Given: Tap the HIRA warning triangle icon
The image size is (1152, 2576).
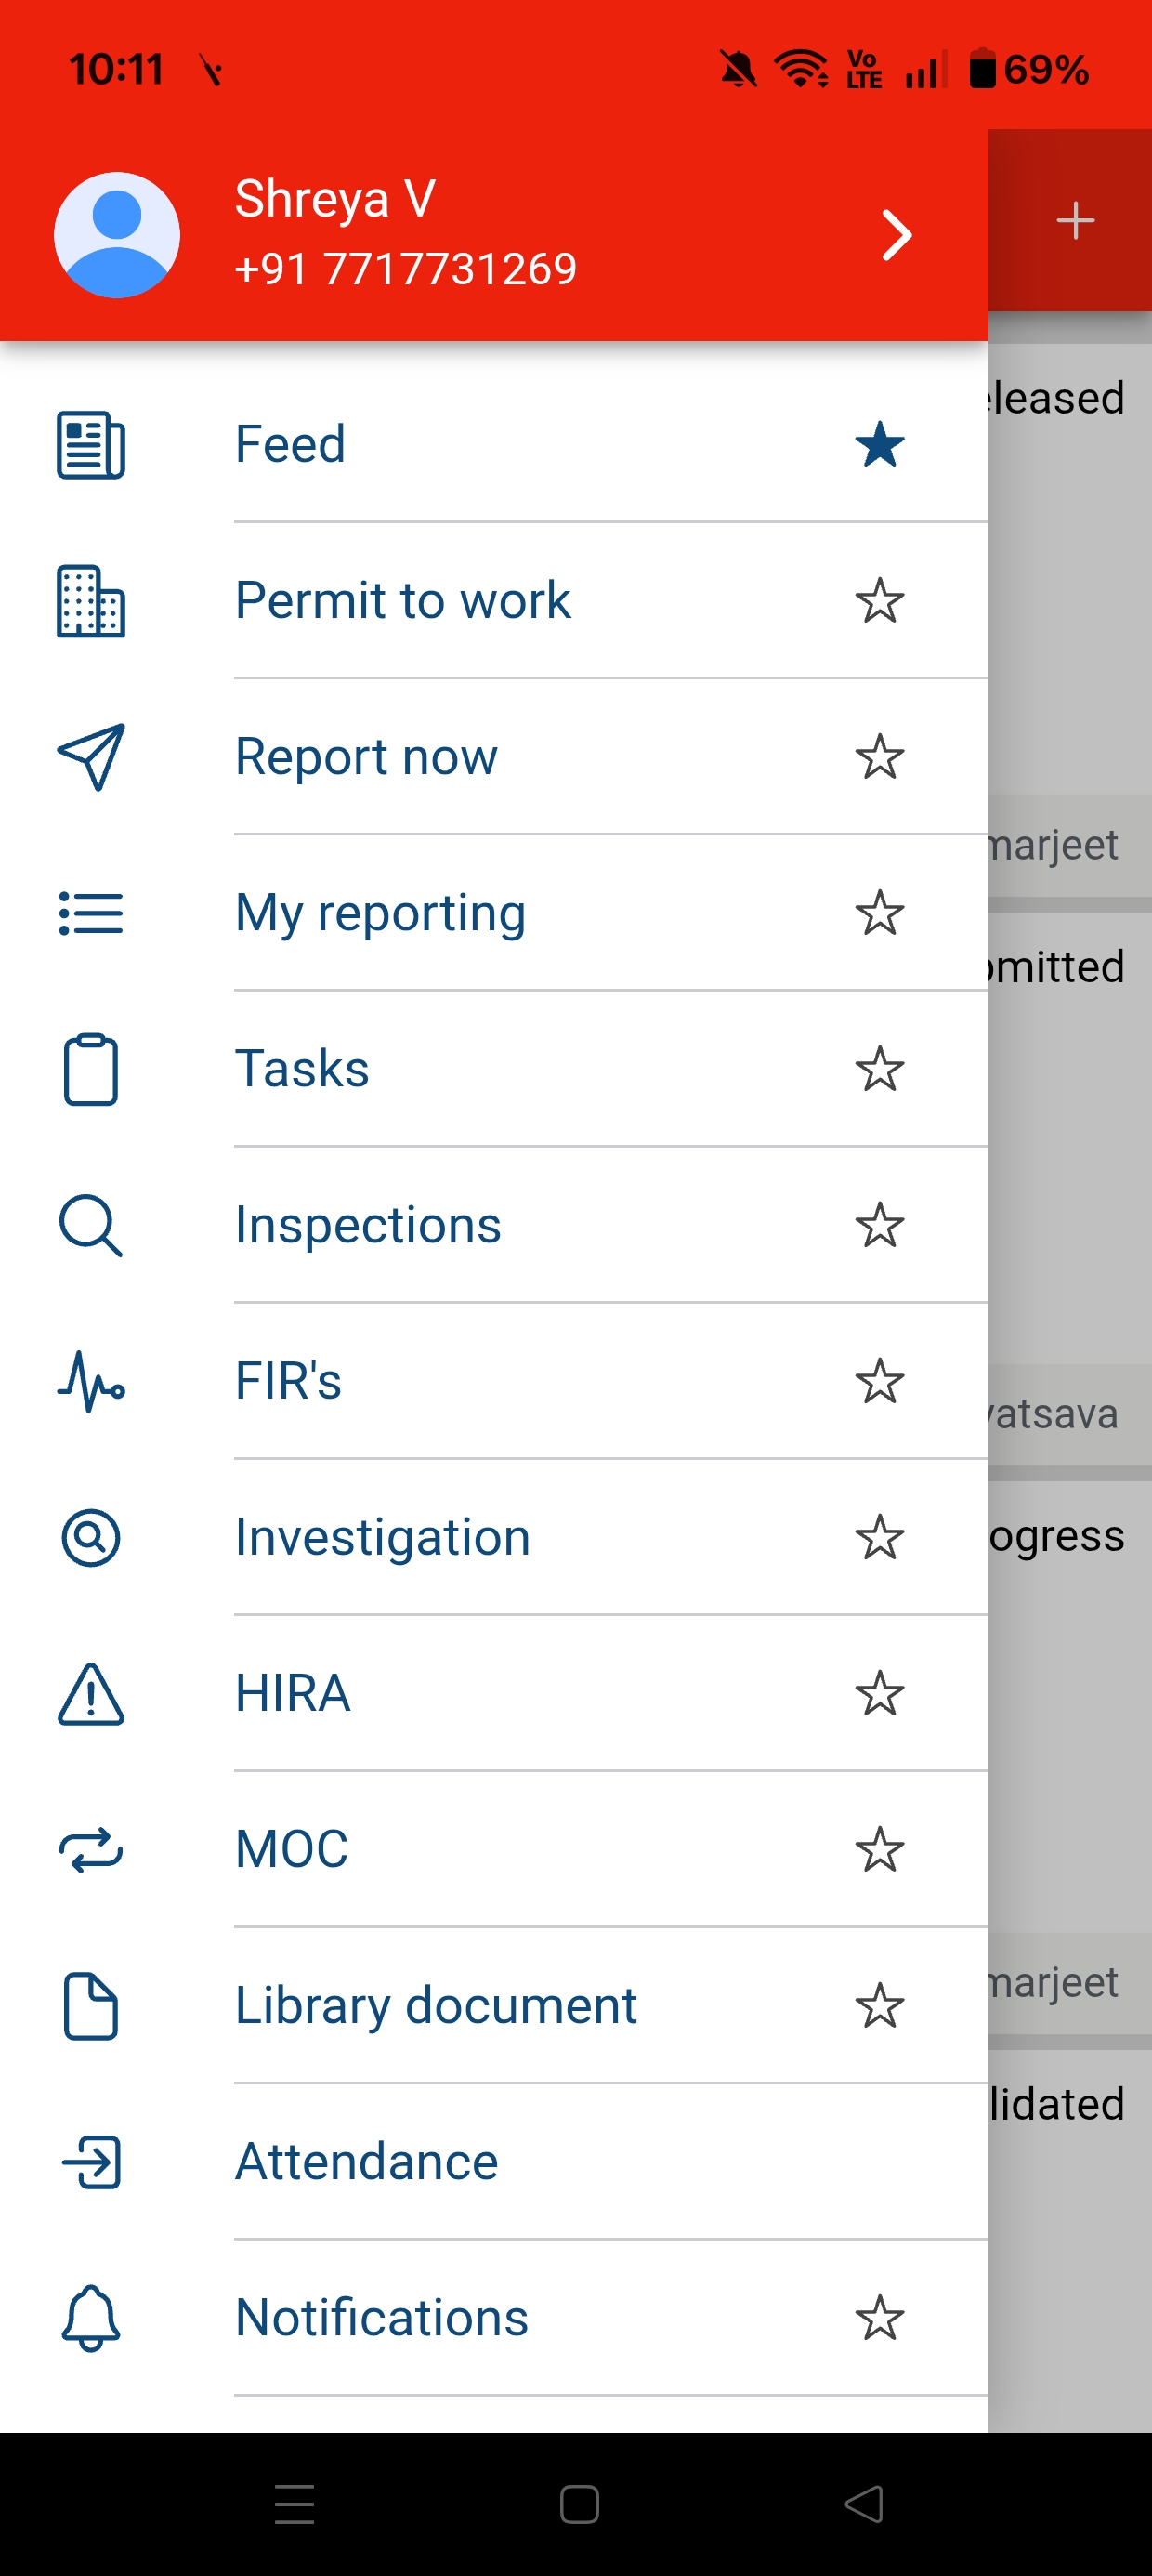Looking at the screenshot, I should (x=91, y=1694).
